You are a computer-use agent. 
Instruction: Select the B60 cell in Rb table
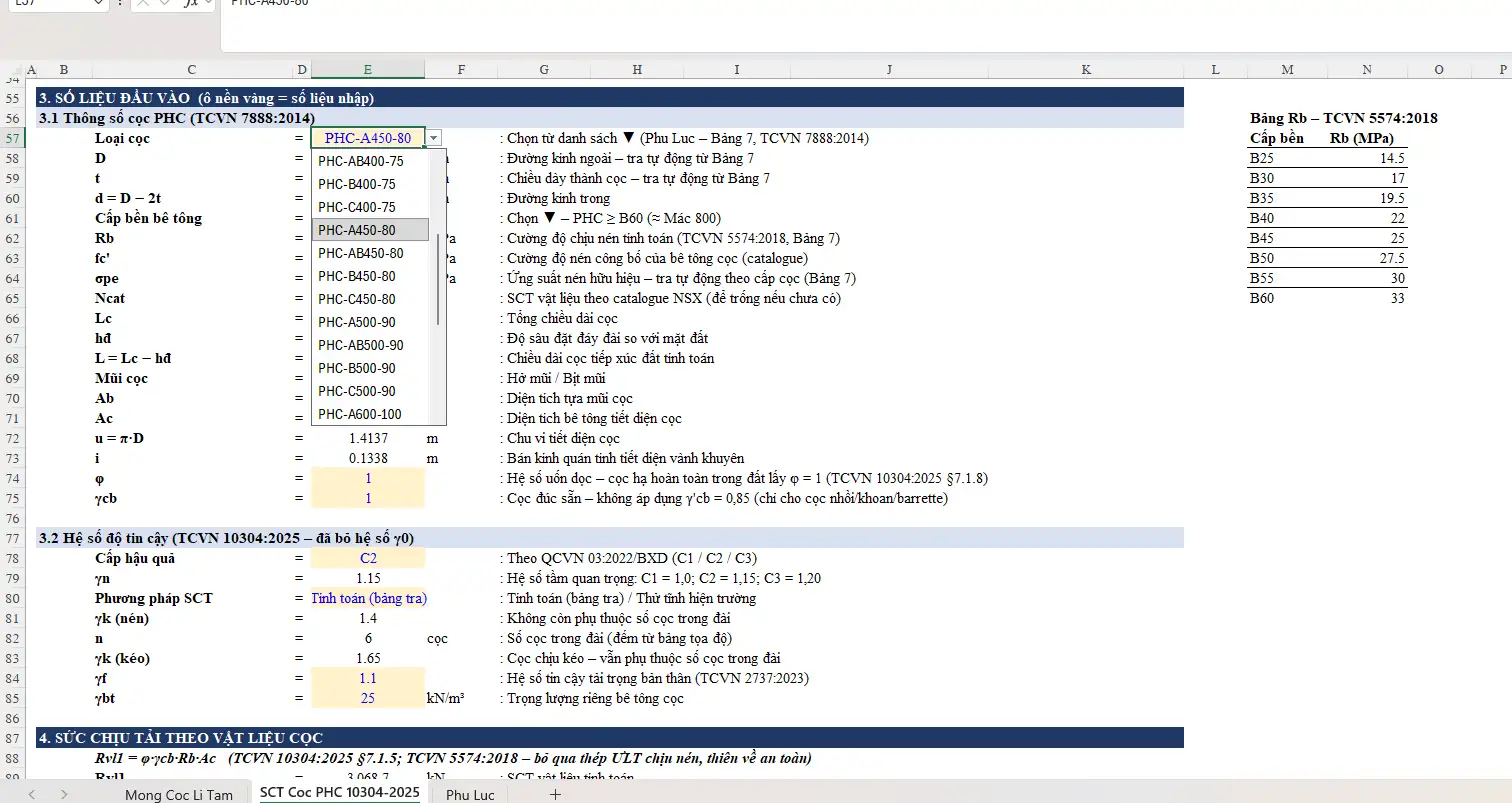pos(1287,298)
